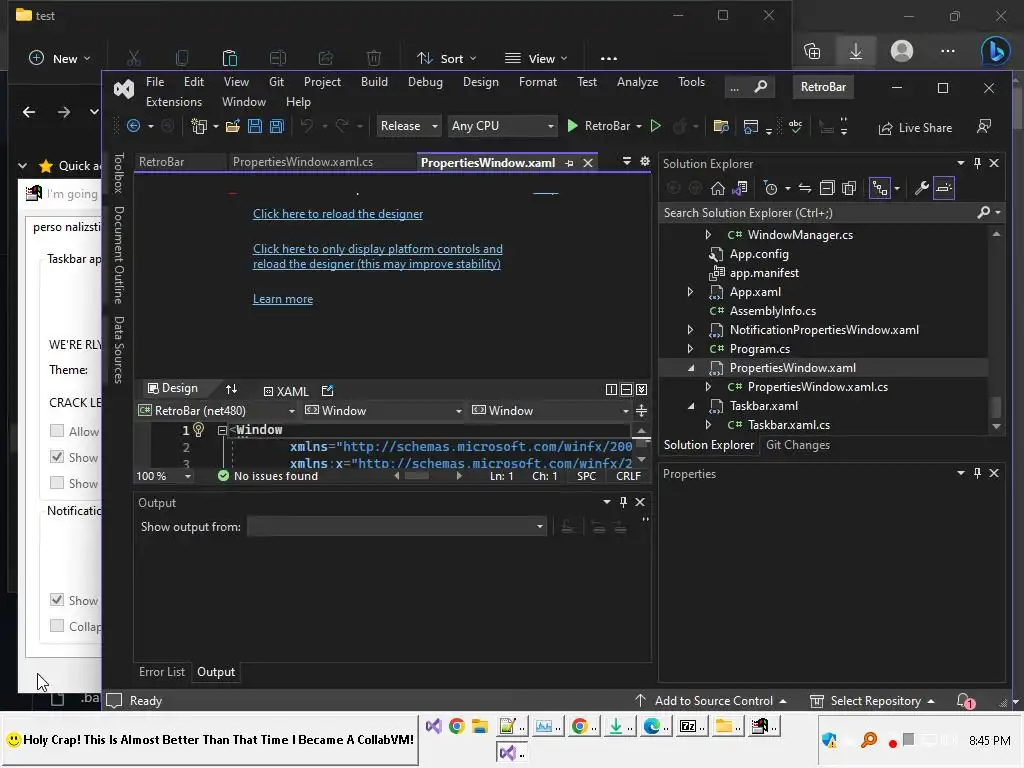
Task: Toggle checked Show checkbox below Allow
Action: click(x=57, y=457)
